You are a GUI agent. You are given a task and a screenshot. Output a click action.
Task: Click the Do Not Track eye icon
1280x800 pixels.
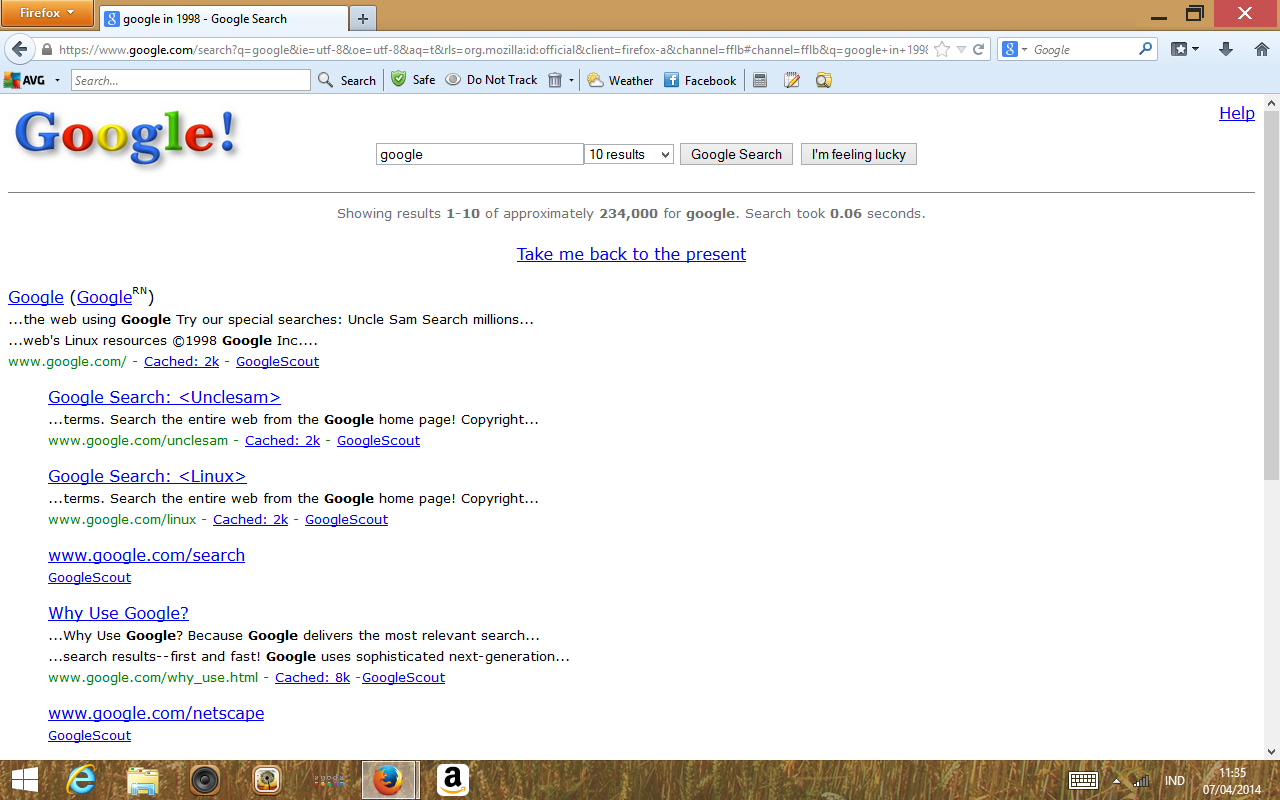pos(453,80)
